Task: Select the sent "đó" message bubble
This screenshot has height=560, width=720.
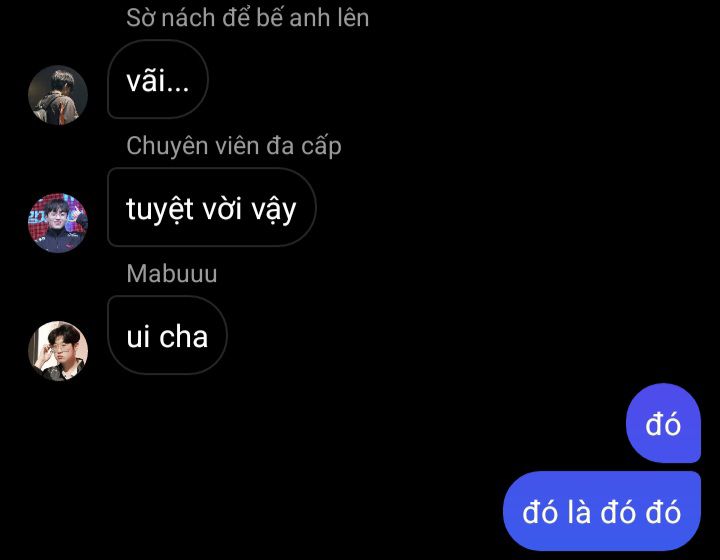Action: click(663, 423)
